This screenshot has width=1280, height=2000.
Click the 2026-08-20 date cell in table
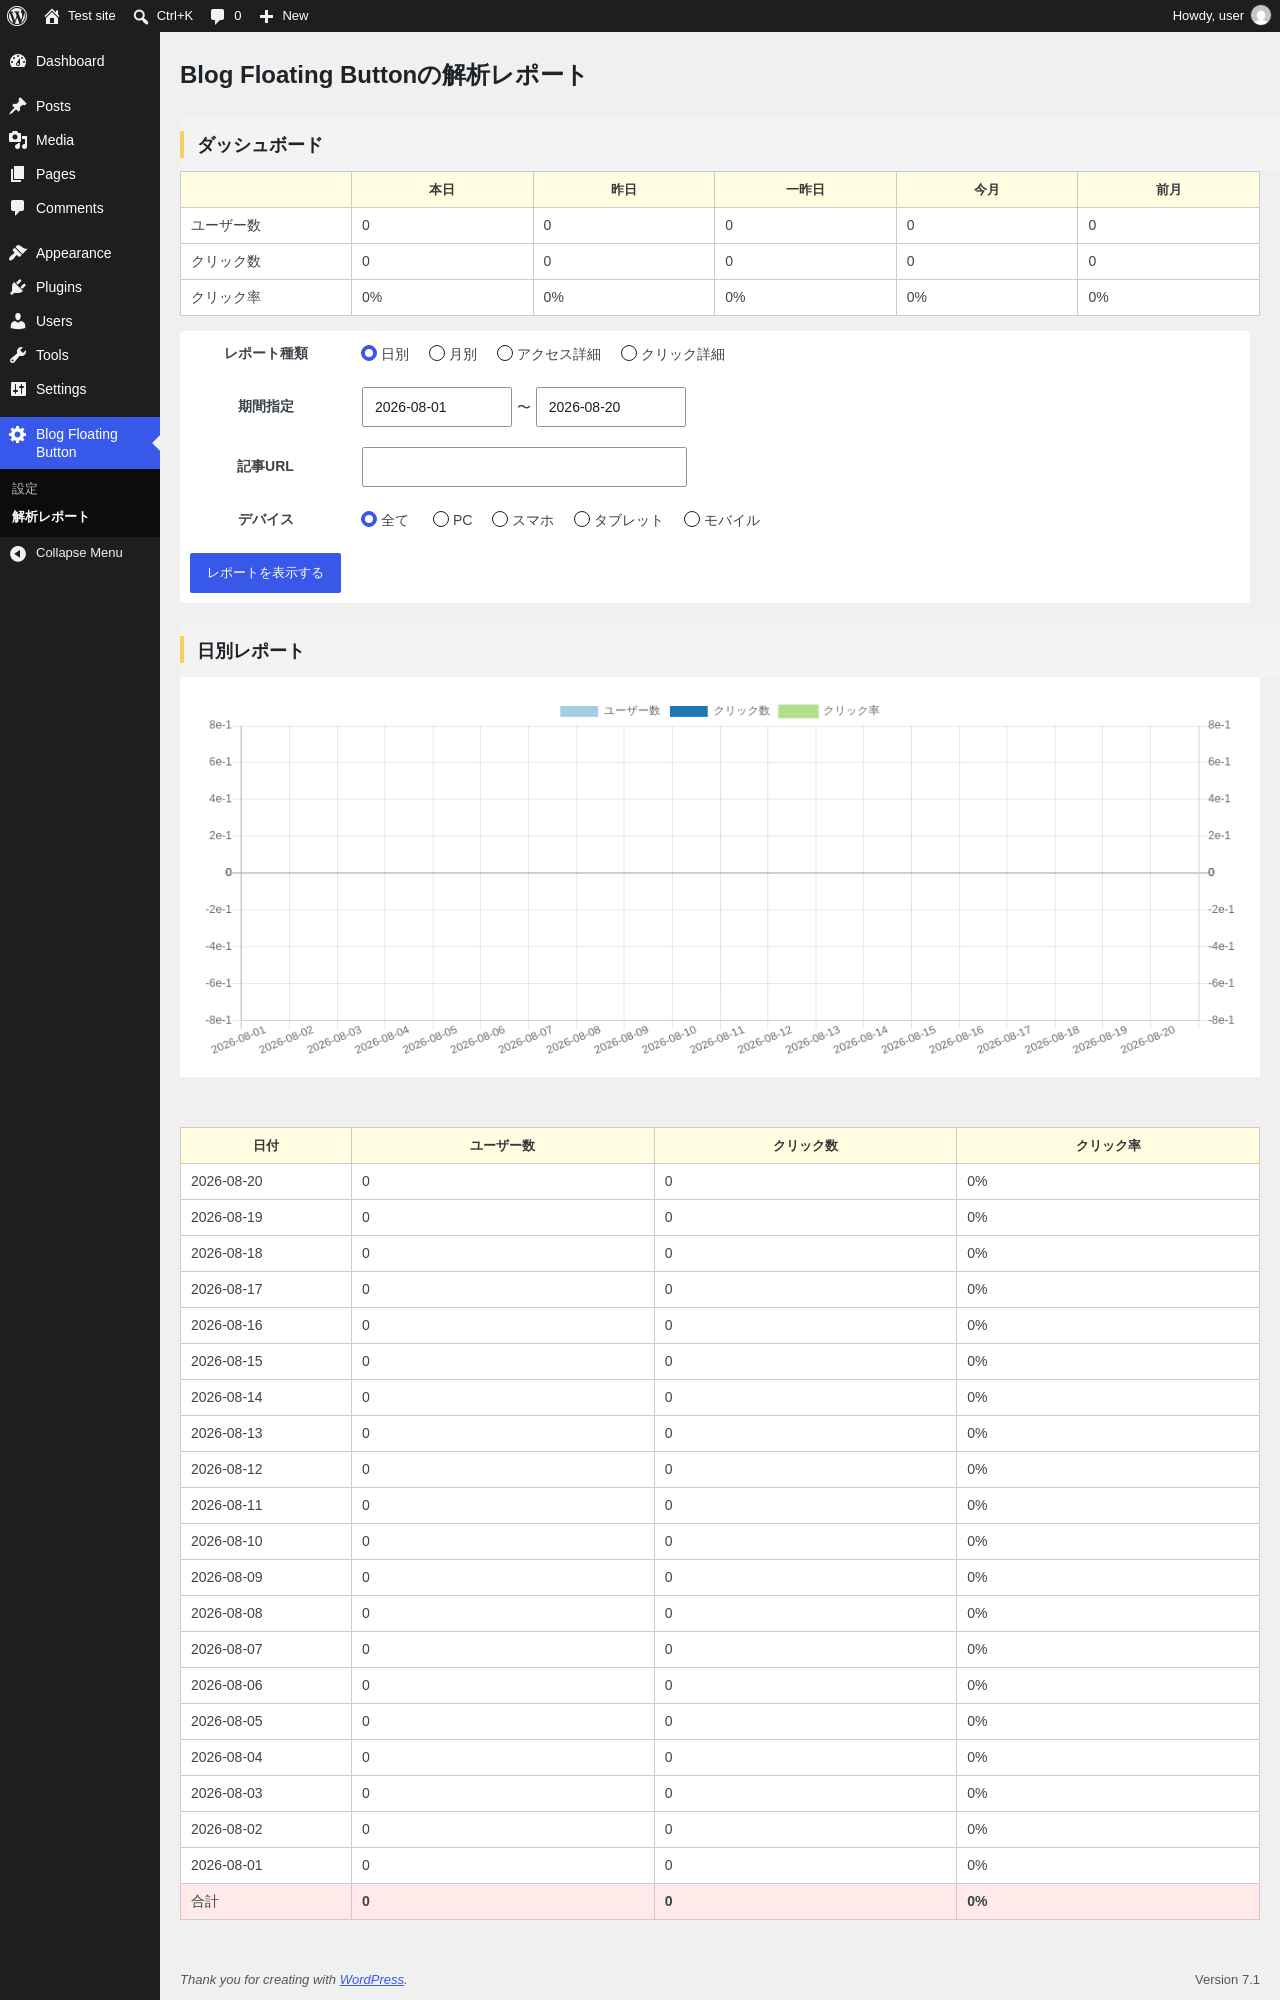pos(266,1182)
